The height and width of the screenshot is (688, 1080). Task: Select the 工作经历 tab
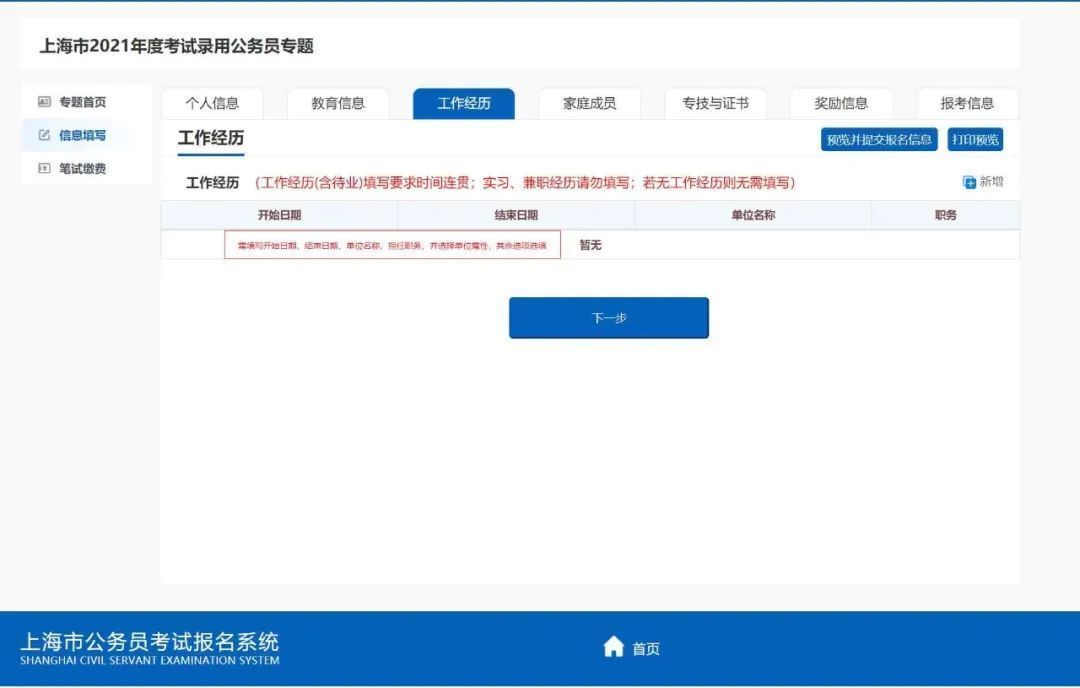point(464,104)
